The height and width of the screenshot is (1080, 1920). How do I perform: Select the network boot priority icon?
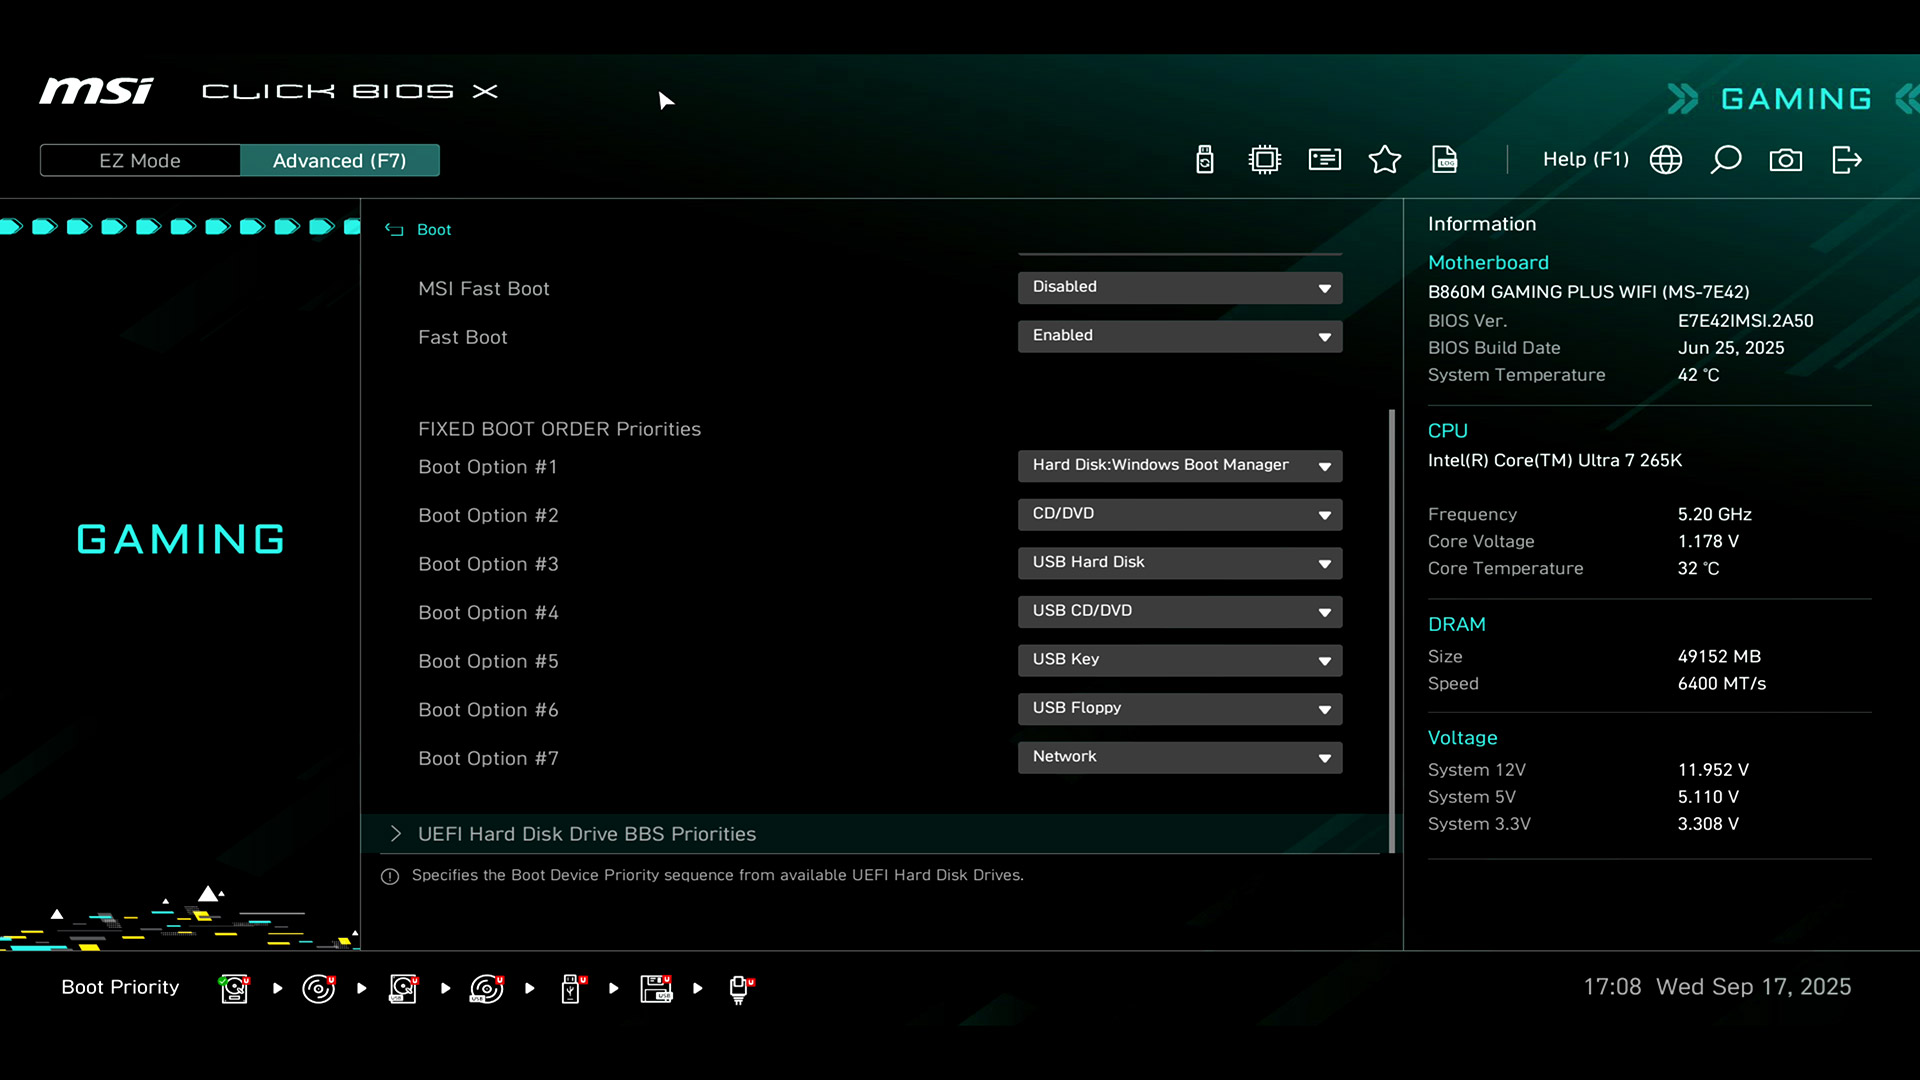[739, 988]
